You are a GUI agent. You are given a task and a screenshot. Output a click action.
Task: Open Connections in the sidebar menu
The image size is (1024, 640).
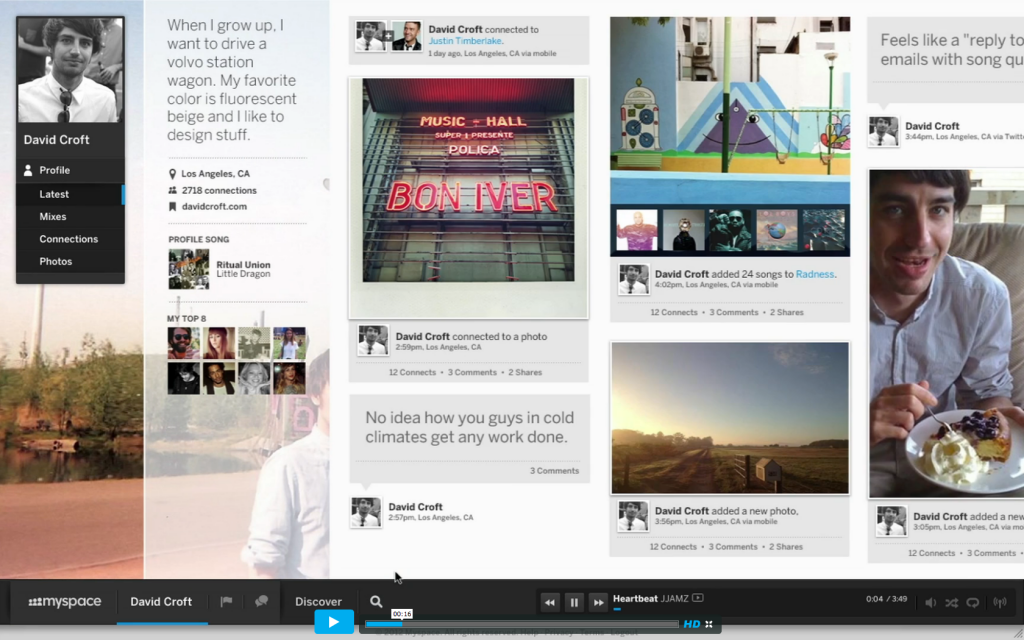71,239
